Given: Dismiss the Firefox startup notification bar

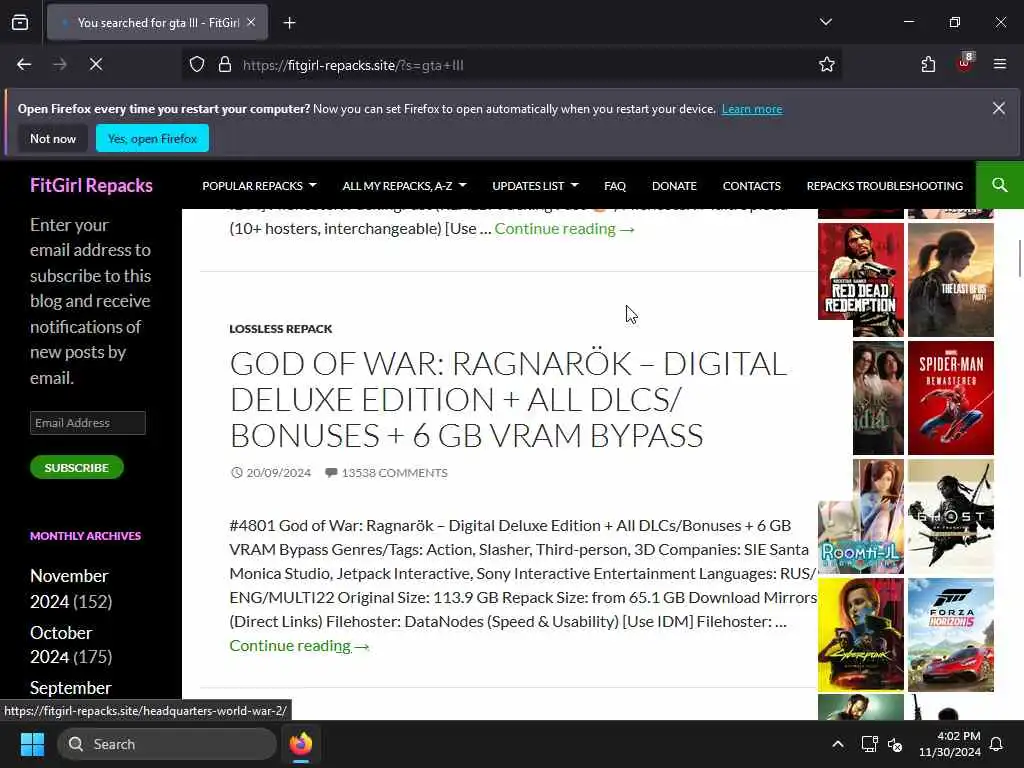Looking at the screenshot, I should [x=999, y=108].
